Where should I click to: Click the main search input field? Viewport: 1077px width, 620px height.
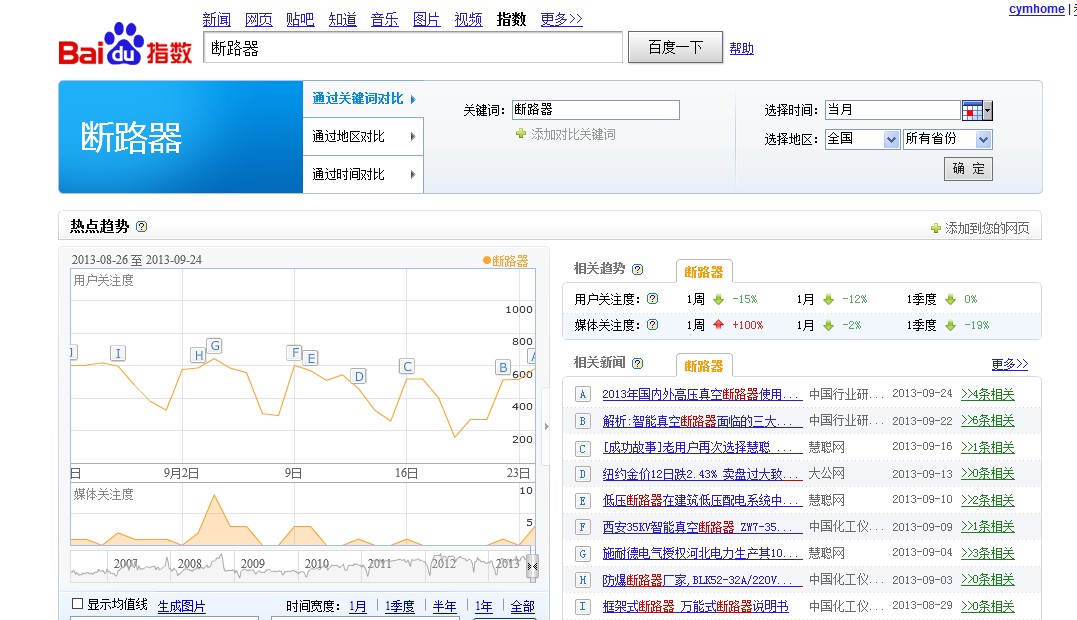[413, 48]
